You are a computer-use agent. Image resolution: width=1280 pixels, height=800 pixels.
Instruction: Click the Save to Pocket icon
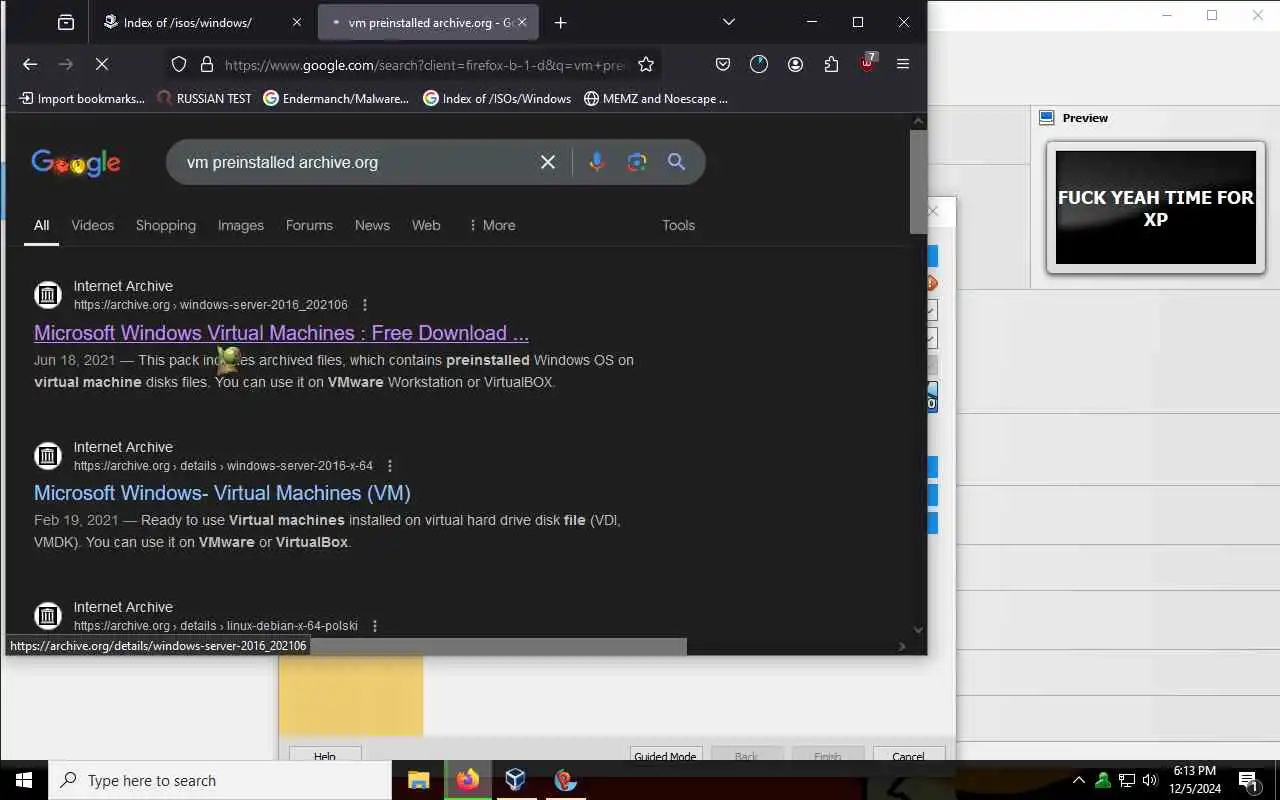[723, 64]
